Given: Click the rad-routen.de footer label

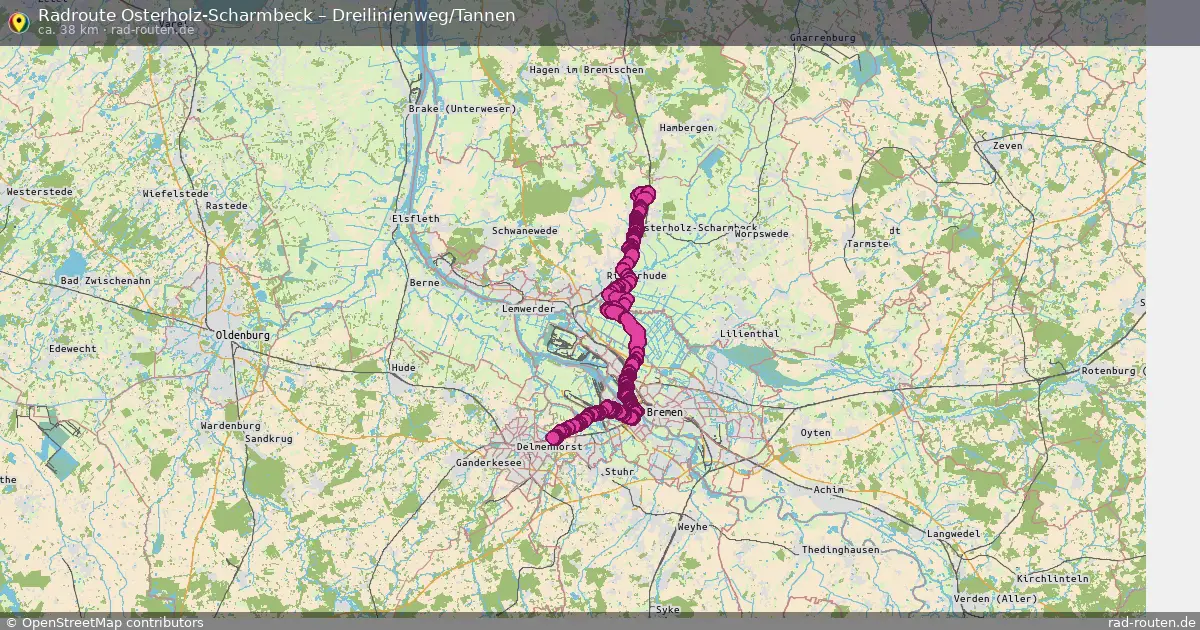Looking at the screenshot, I should (1152, 622).
